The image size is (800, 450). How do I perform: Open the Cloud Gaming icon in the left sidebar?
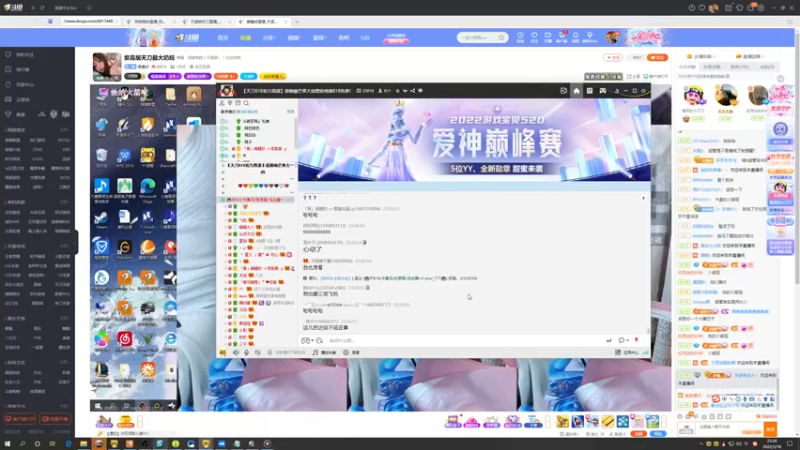(8, 99)
